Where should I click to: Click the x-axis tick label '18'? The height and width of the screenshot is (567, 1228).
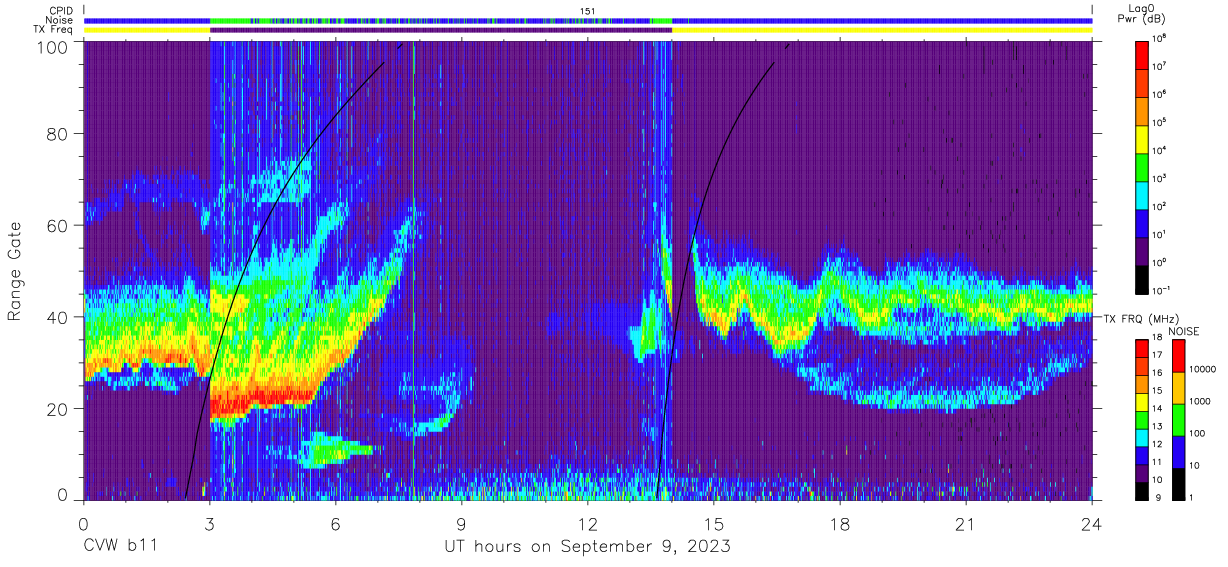pyautogui.click(x=840, y=523)
